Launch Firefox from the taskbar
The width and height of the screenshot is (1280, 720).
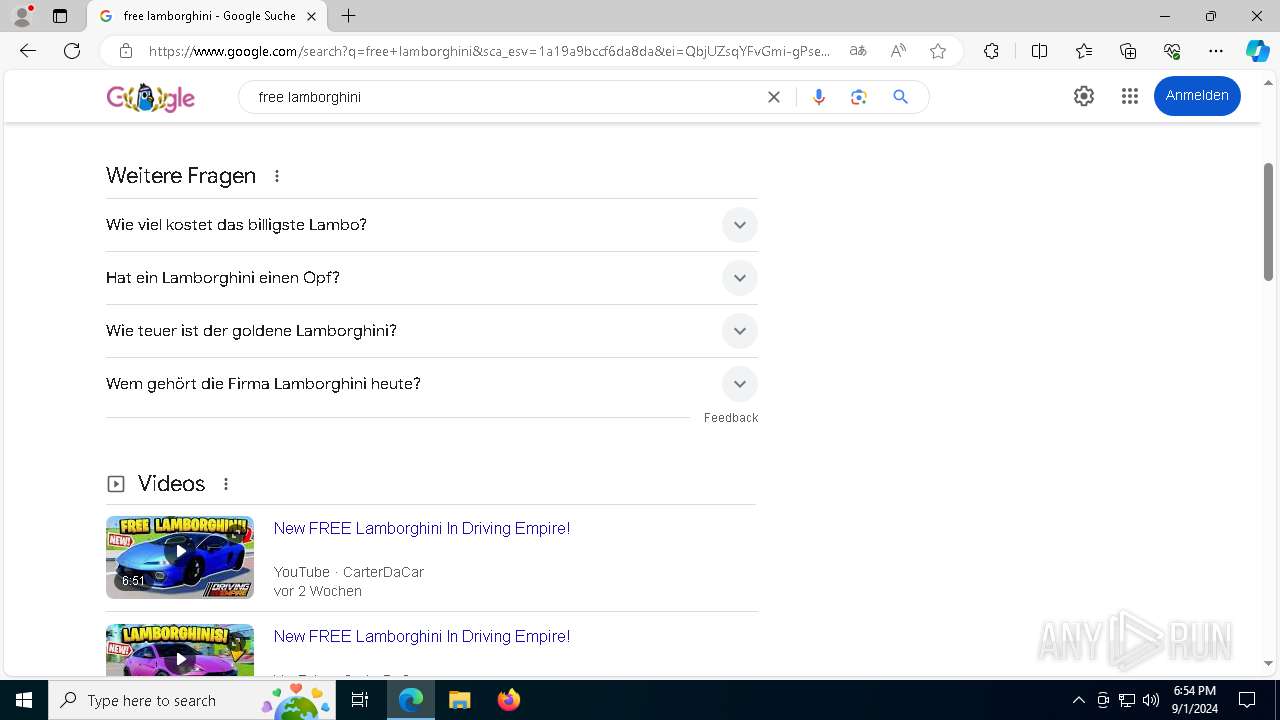509,700
